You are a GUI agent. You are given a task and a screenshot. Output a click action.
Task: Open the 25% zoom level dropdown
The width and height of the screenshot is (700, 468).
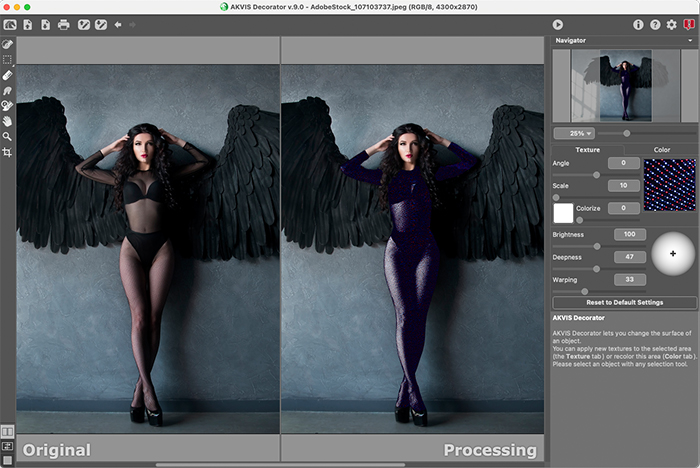(x=574, y=132)
